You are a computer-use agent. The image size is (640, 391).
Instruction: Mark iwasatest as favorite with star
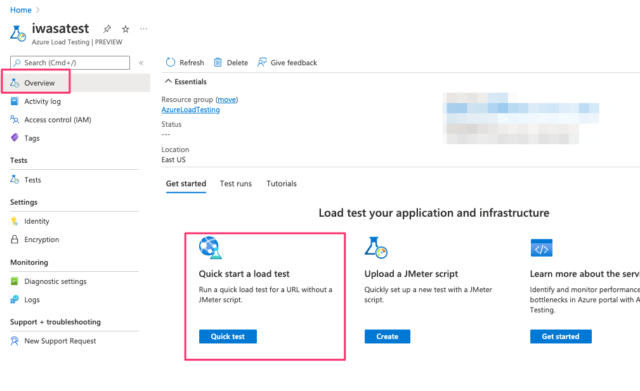(125, 29)
